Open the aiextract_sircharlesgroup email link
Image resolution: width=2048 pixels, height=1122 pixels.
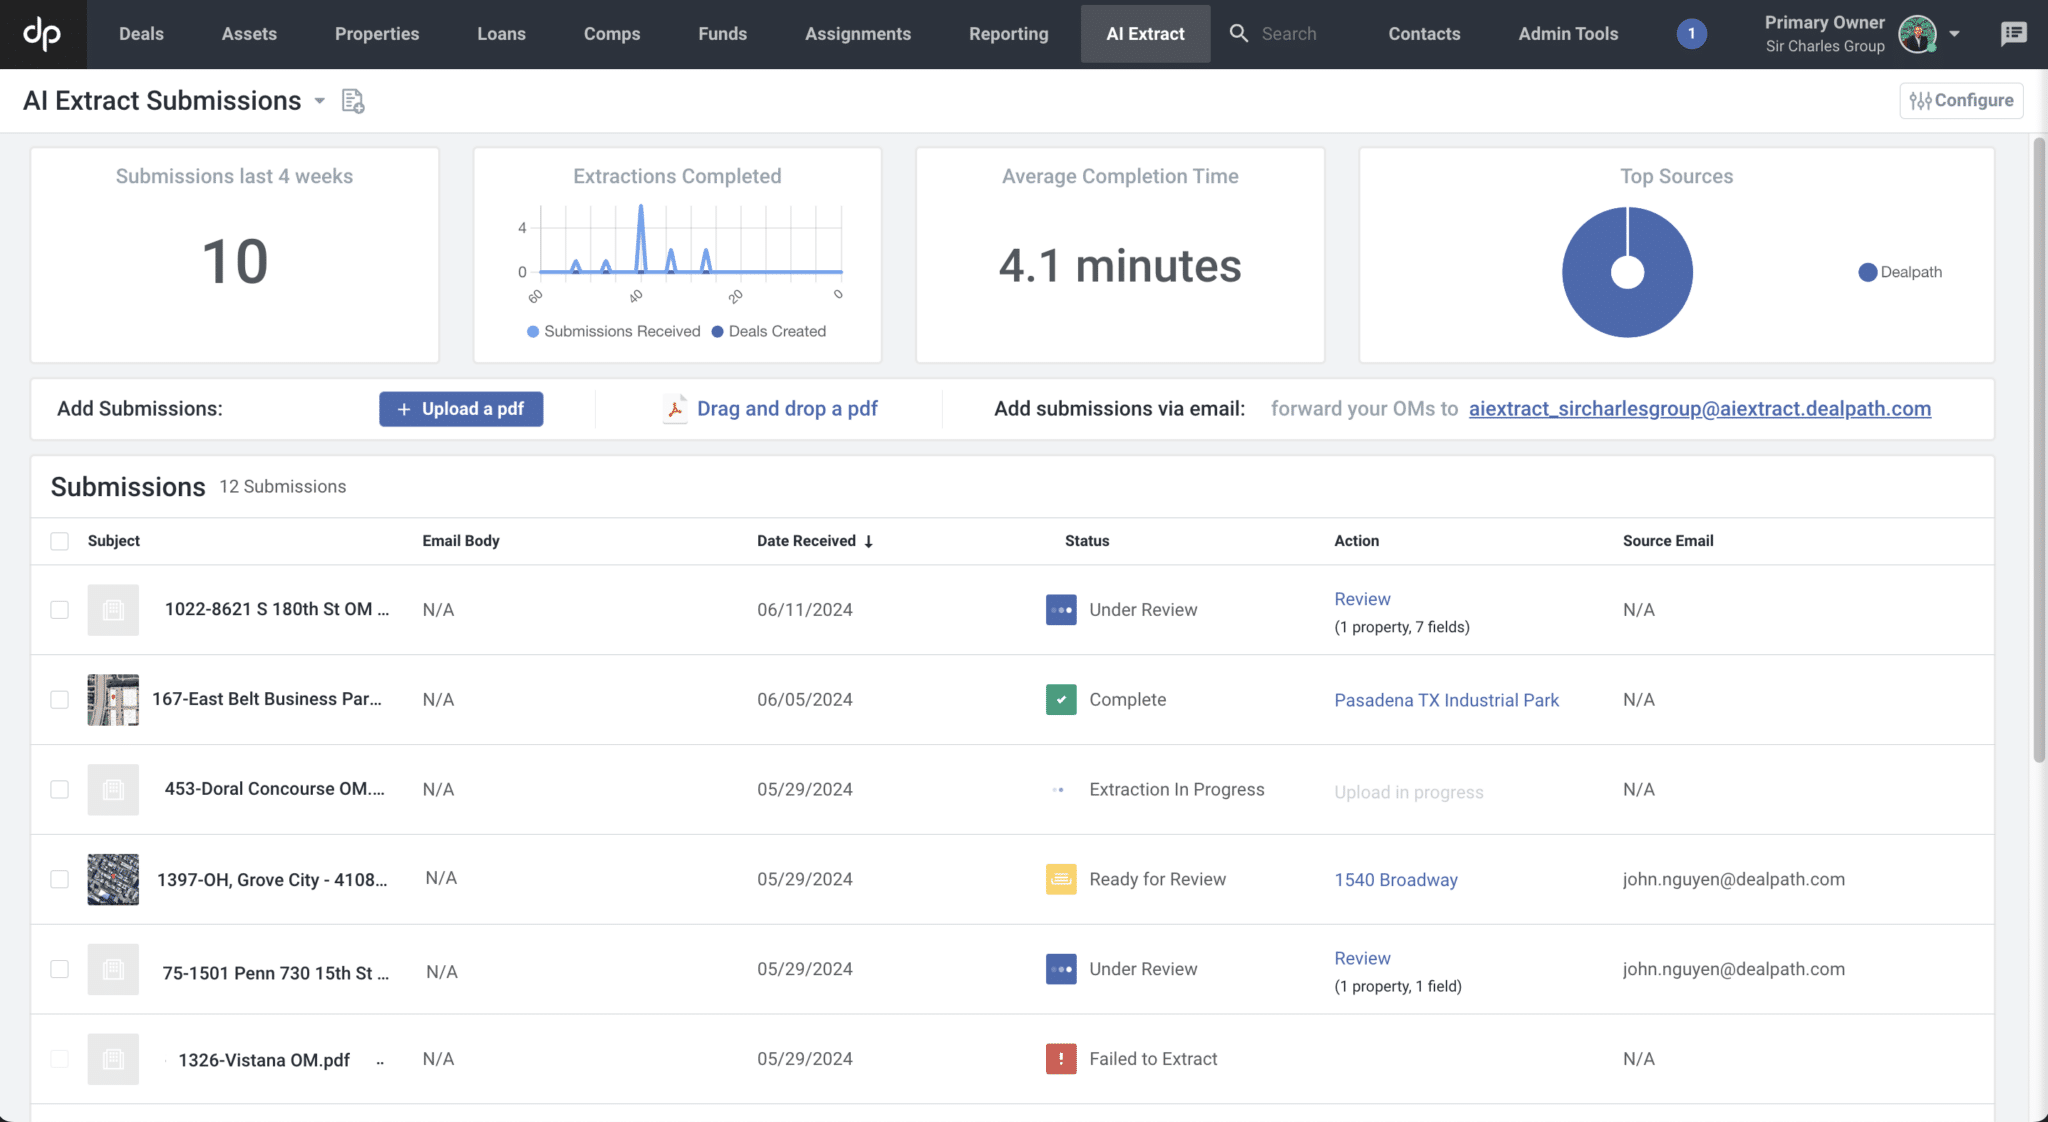point(1699,409)
